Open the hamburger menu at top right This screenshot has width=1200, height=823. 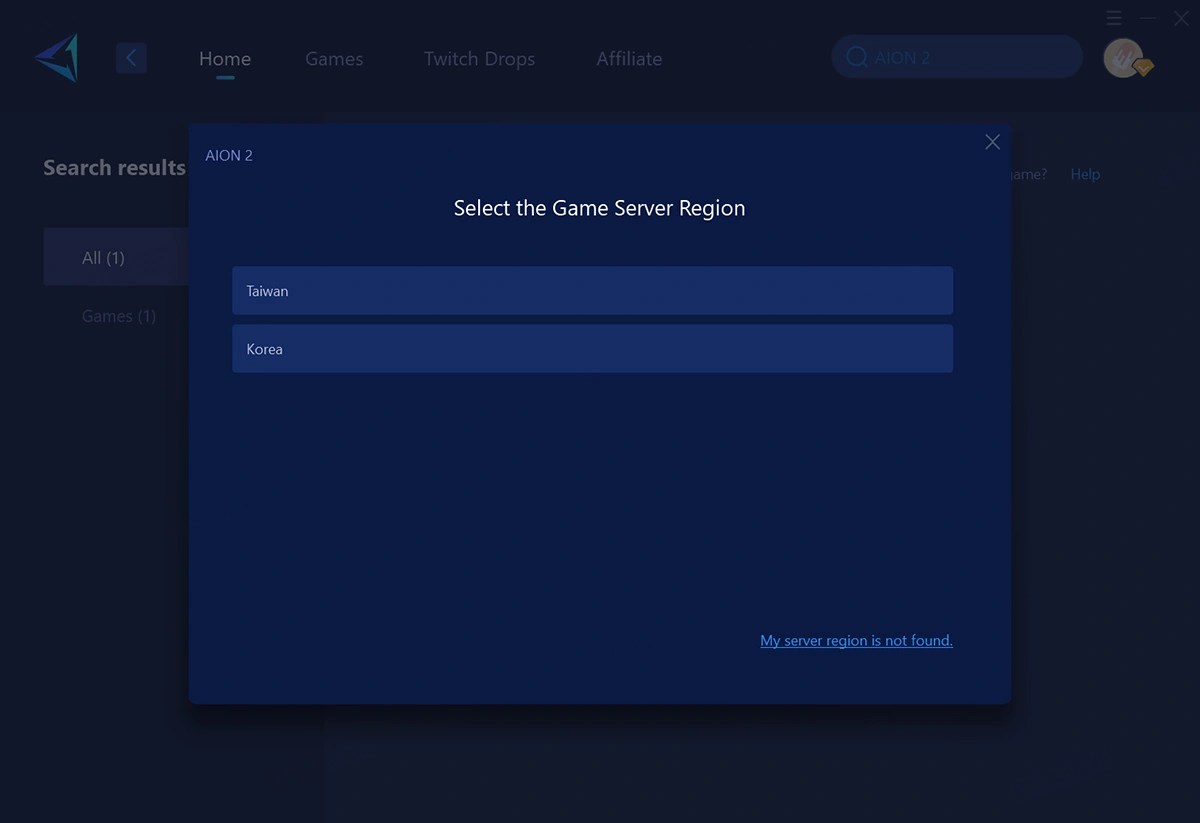pos(1114,18)
